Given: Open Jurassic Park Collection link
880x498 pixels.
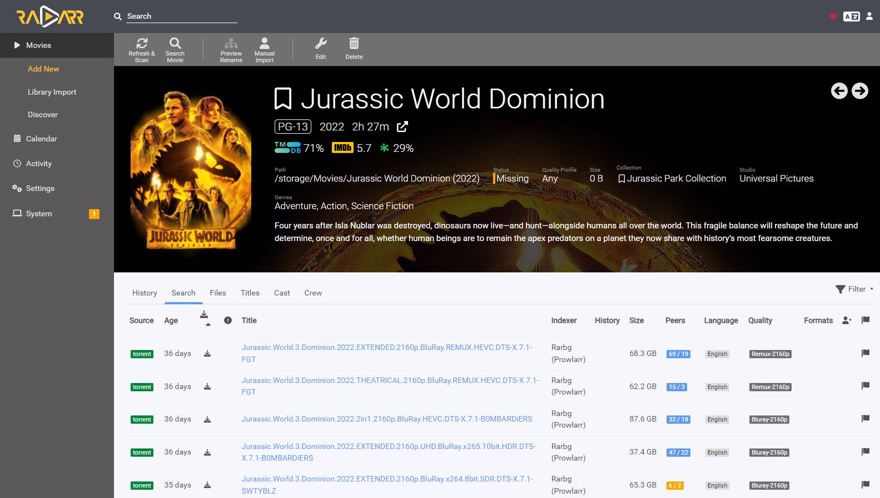Looking at the screenshot, I should [672, 179].
